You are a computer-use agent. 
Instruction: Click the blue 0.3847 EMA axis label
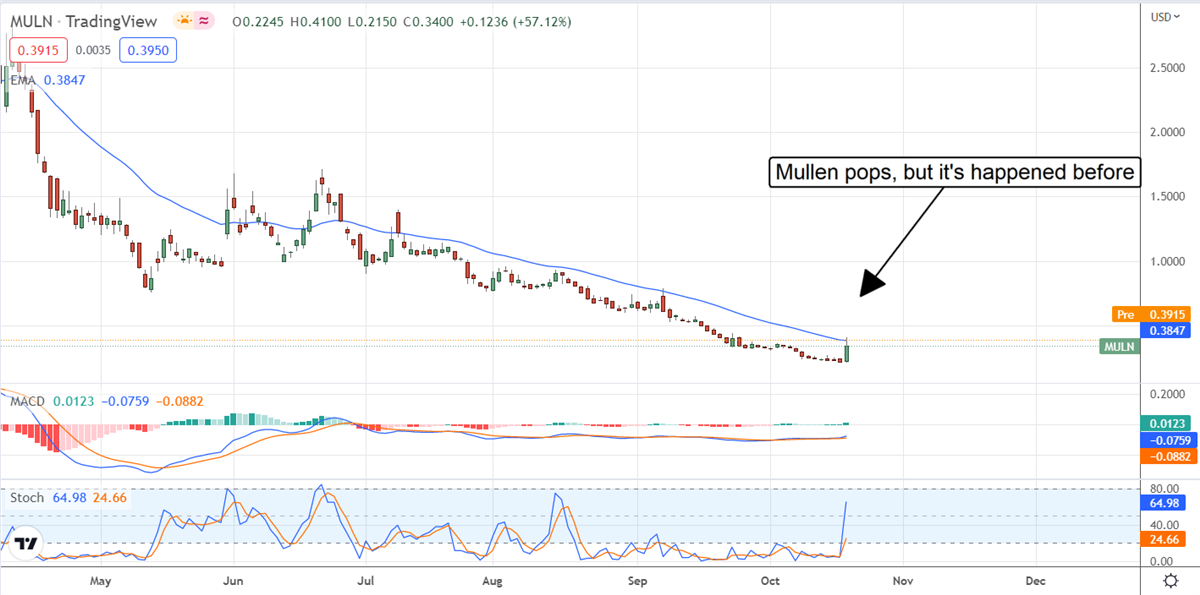[1164, 330]
